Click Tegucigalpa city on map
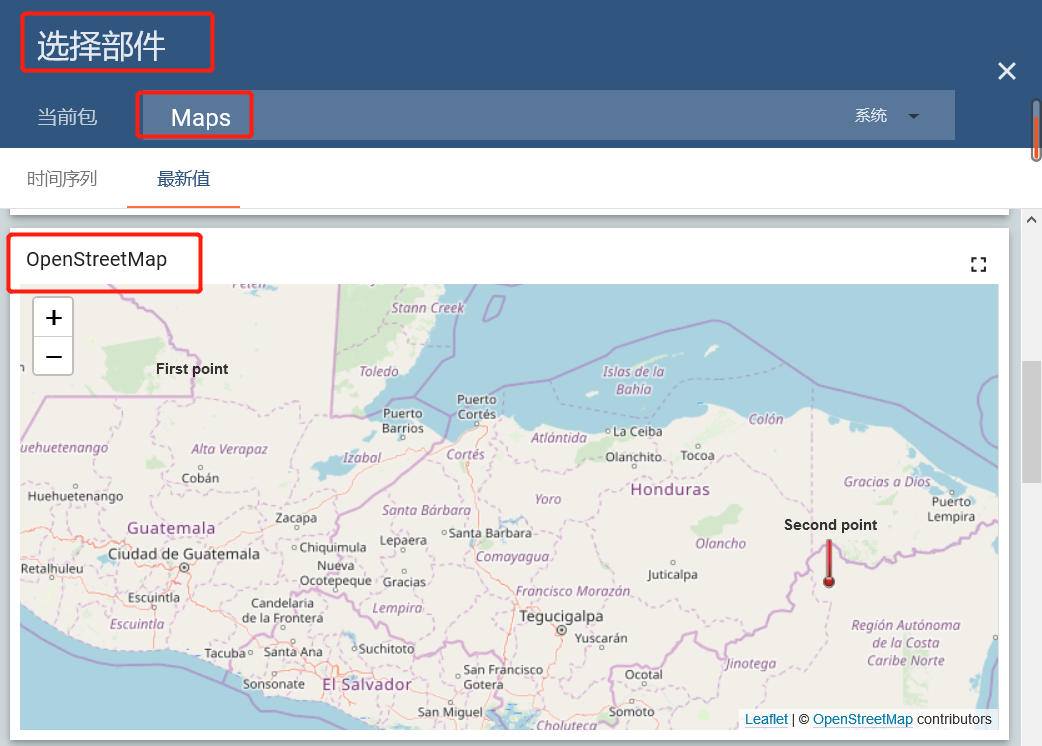Image resolution: width=1042 pixels, height=746 pixels. pos(561,616)
